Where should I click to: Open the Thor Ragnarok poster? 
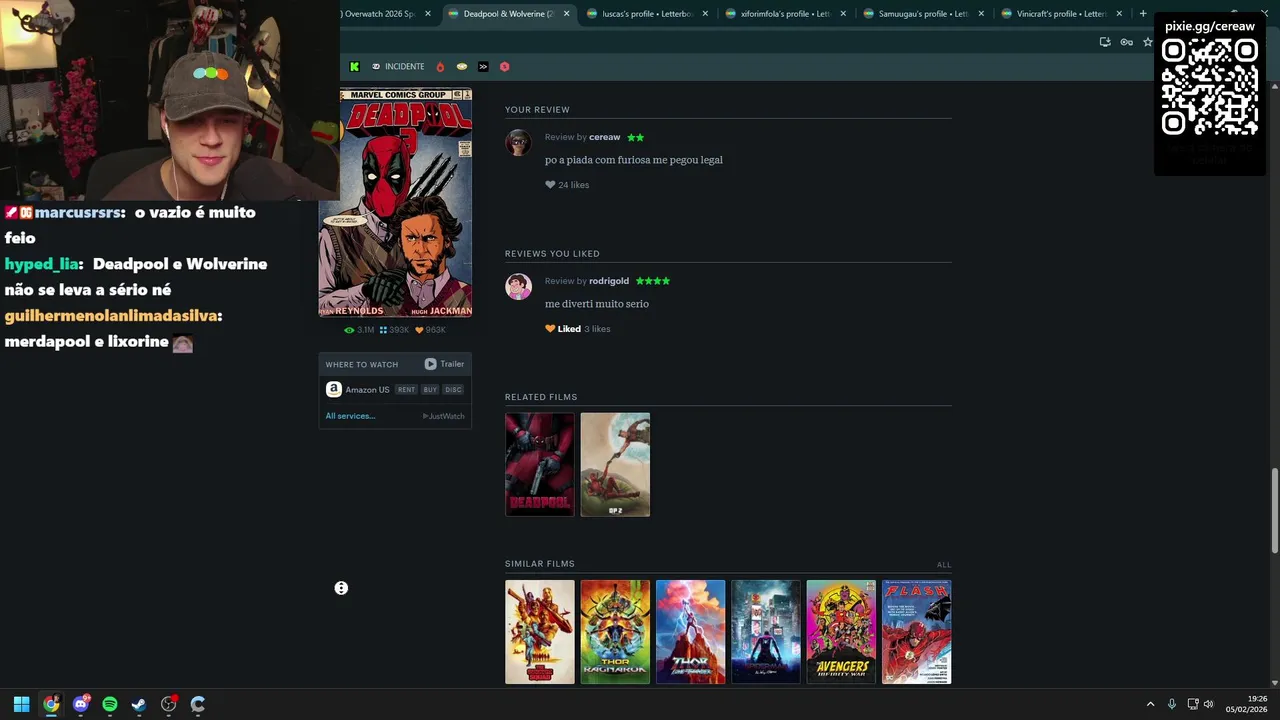tap(615, 632)
